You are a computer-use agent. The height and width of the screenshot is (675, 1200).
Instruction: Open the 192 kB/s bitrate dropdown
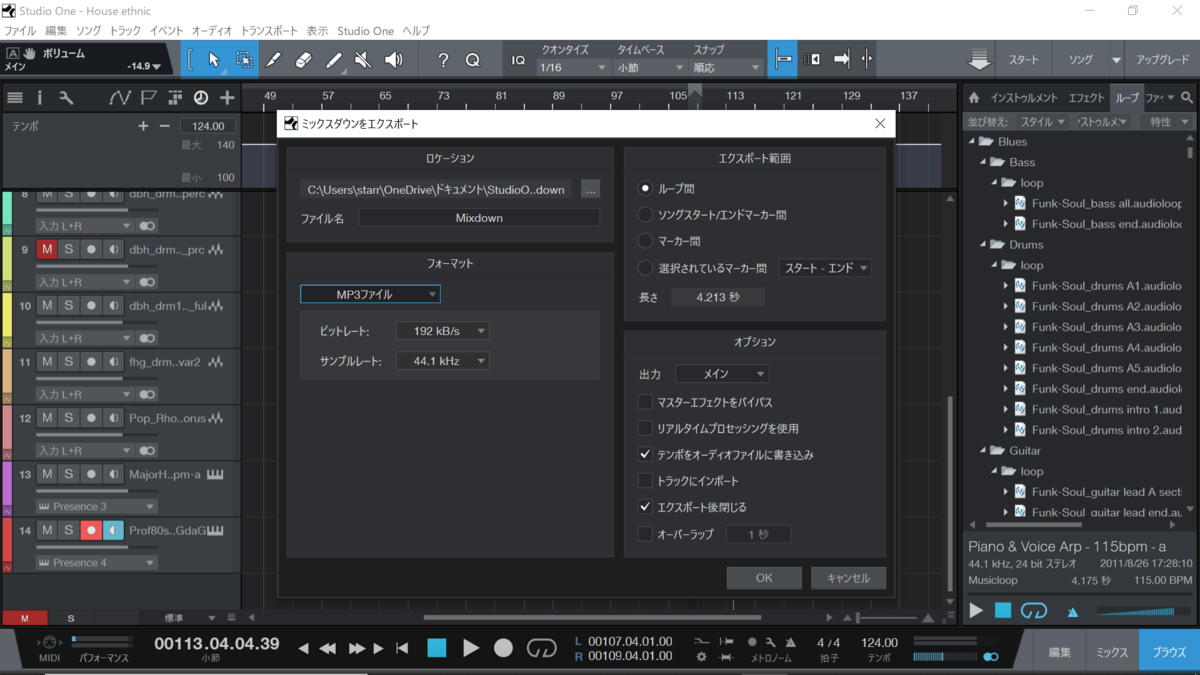coord(442,331)
